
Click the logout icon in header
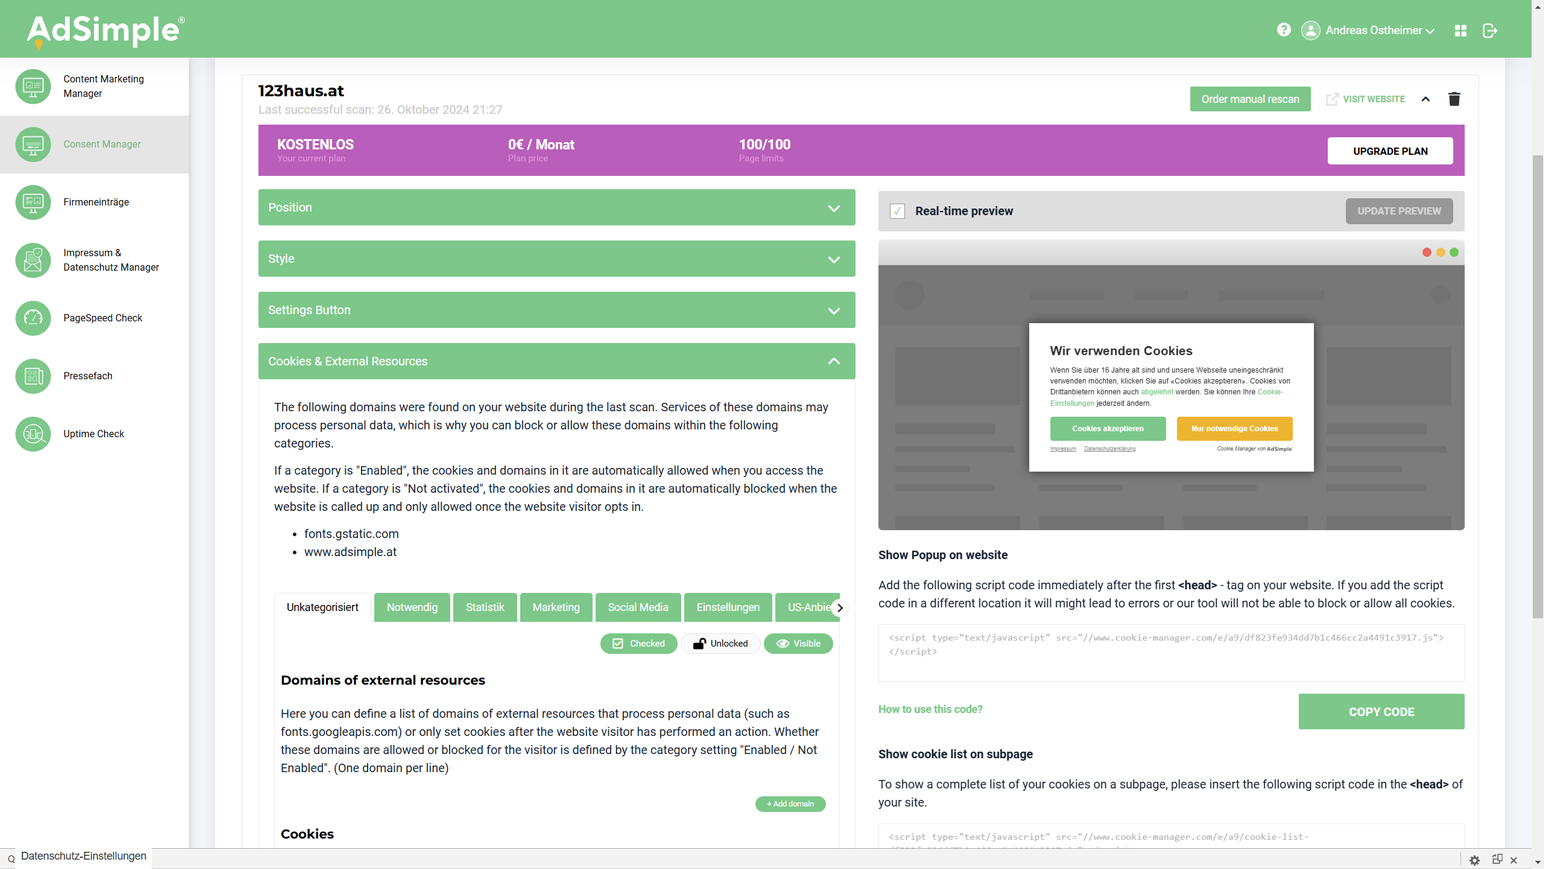coord(1490,31)
